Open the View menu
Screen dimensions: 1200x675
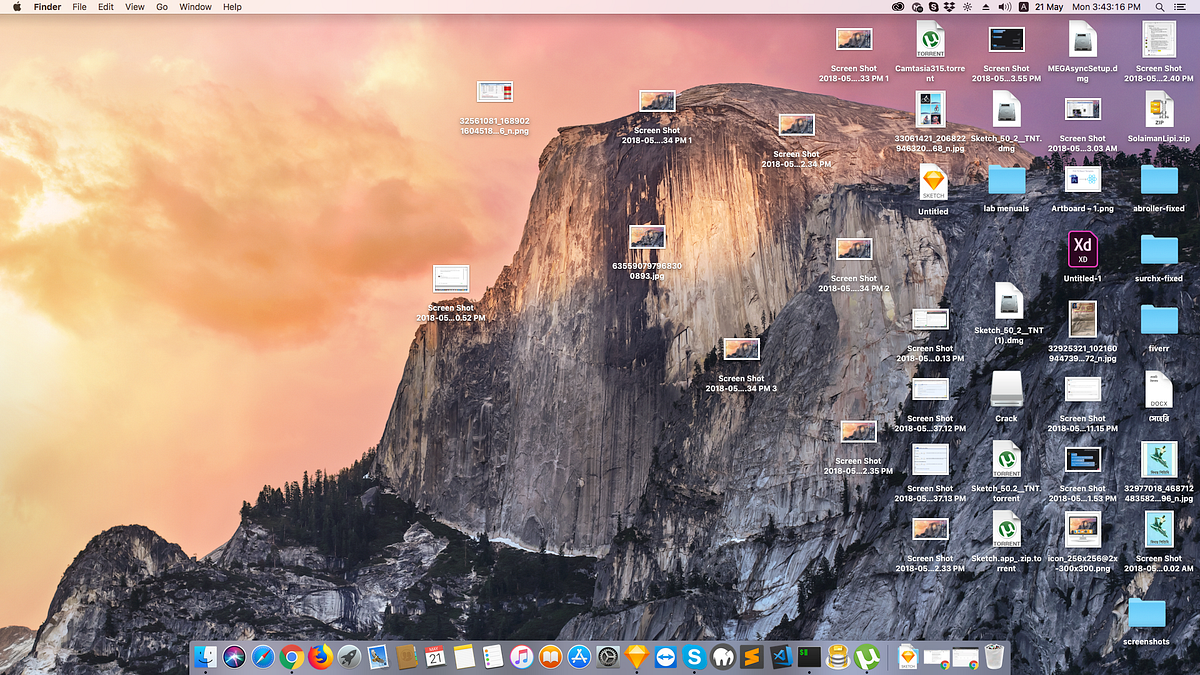[x=135, y=7]
